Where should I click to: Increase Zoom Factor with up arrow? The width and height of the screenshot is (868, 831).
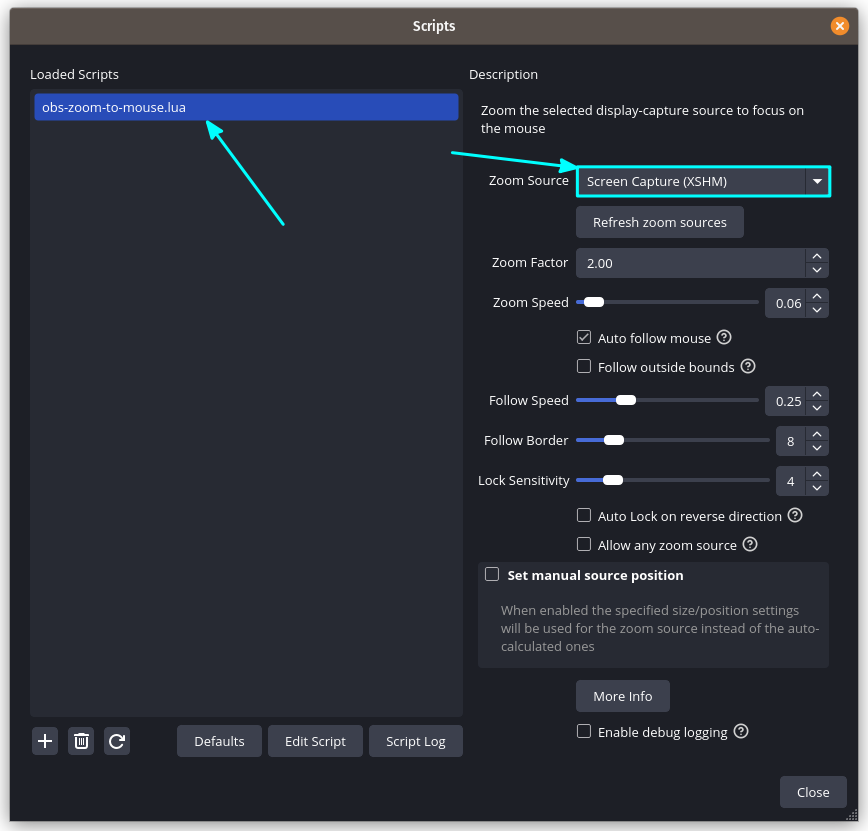[x=817, y=256]
